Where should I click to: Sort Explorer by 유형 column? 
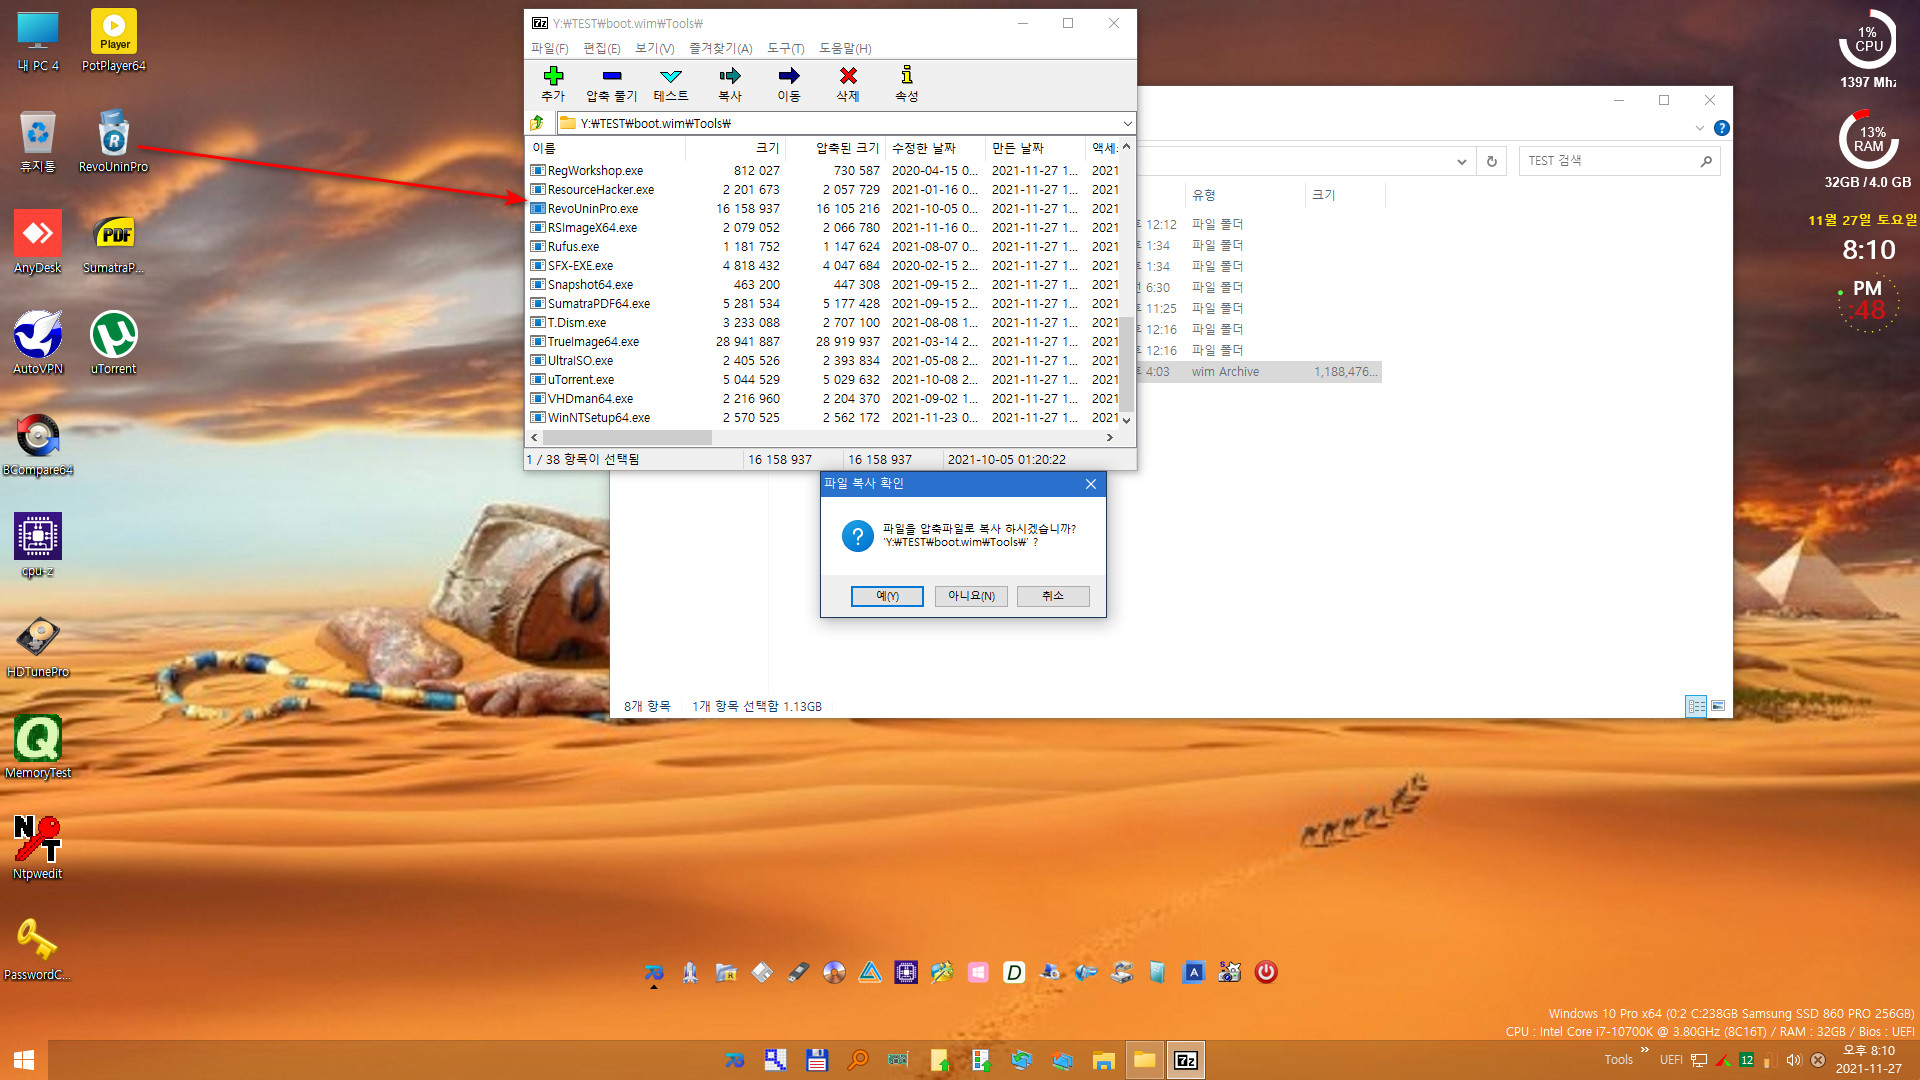(1244, 195)
